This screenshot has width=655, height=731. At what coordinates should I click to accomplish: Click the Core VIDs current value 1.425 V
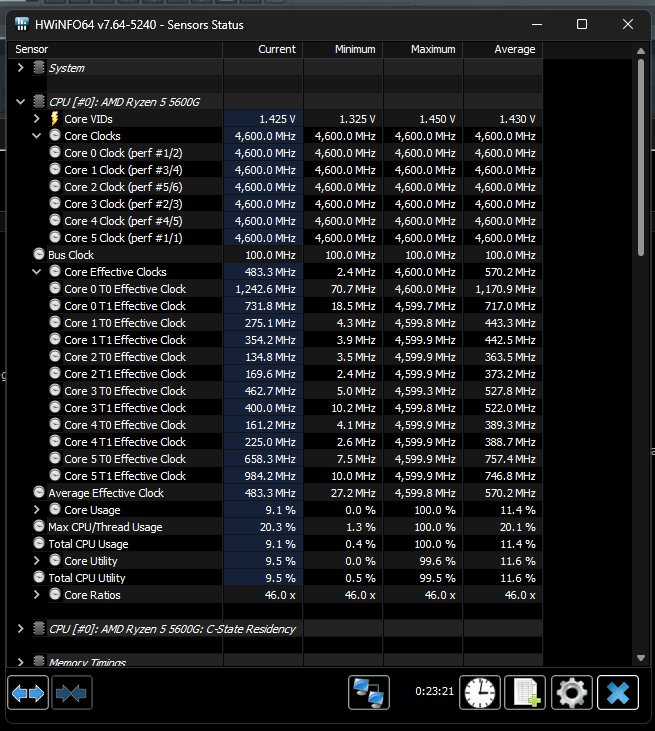[277, 119]
